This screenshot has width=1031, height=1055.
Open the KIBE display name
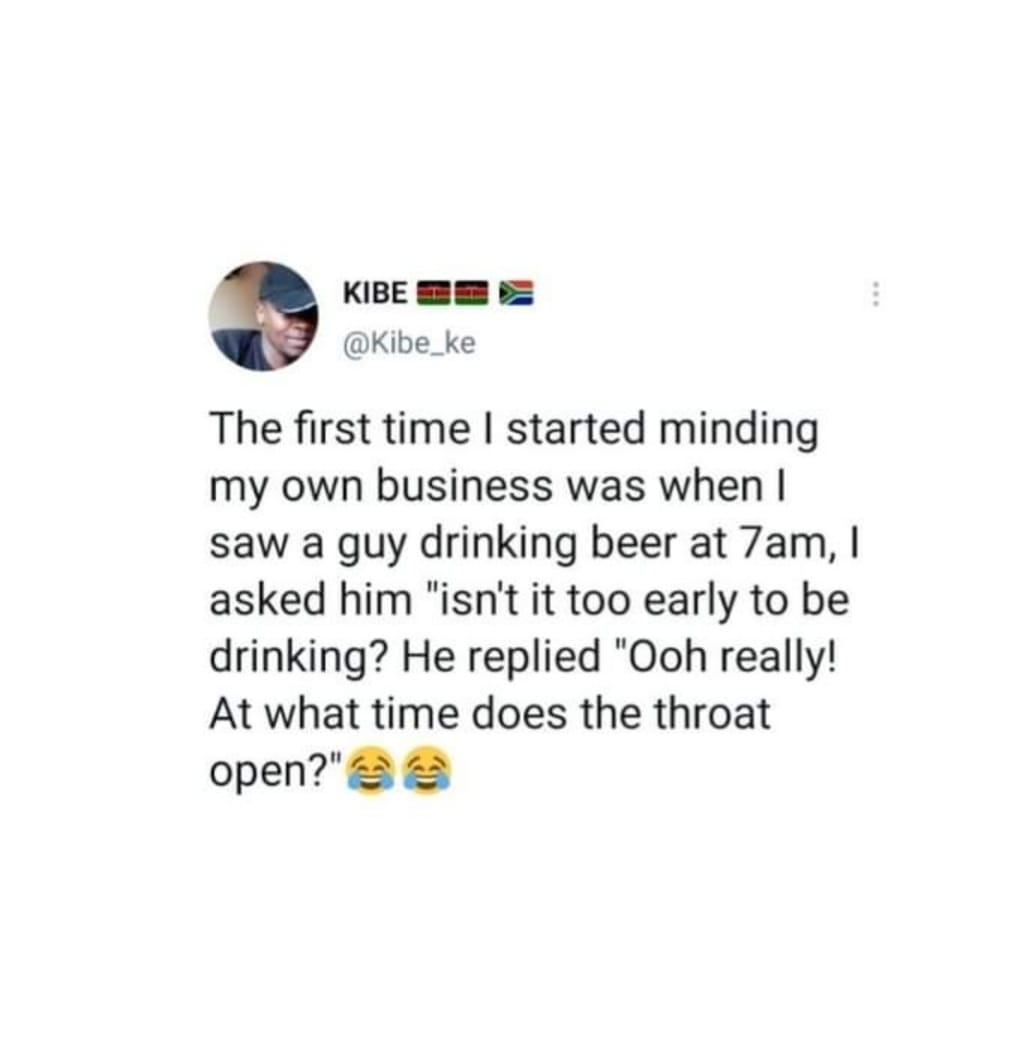tap(375, 293)
